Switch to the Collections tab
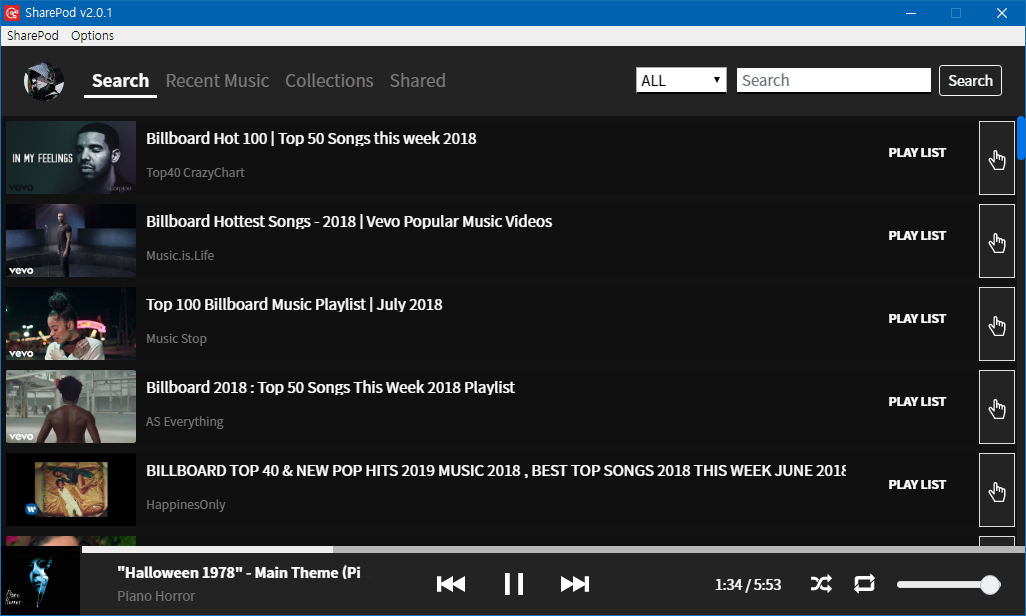Image resolution: width=1026 pixels, height=616 pixels. (x=329, y=81)
